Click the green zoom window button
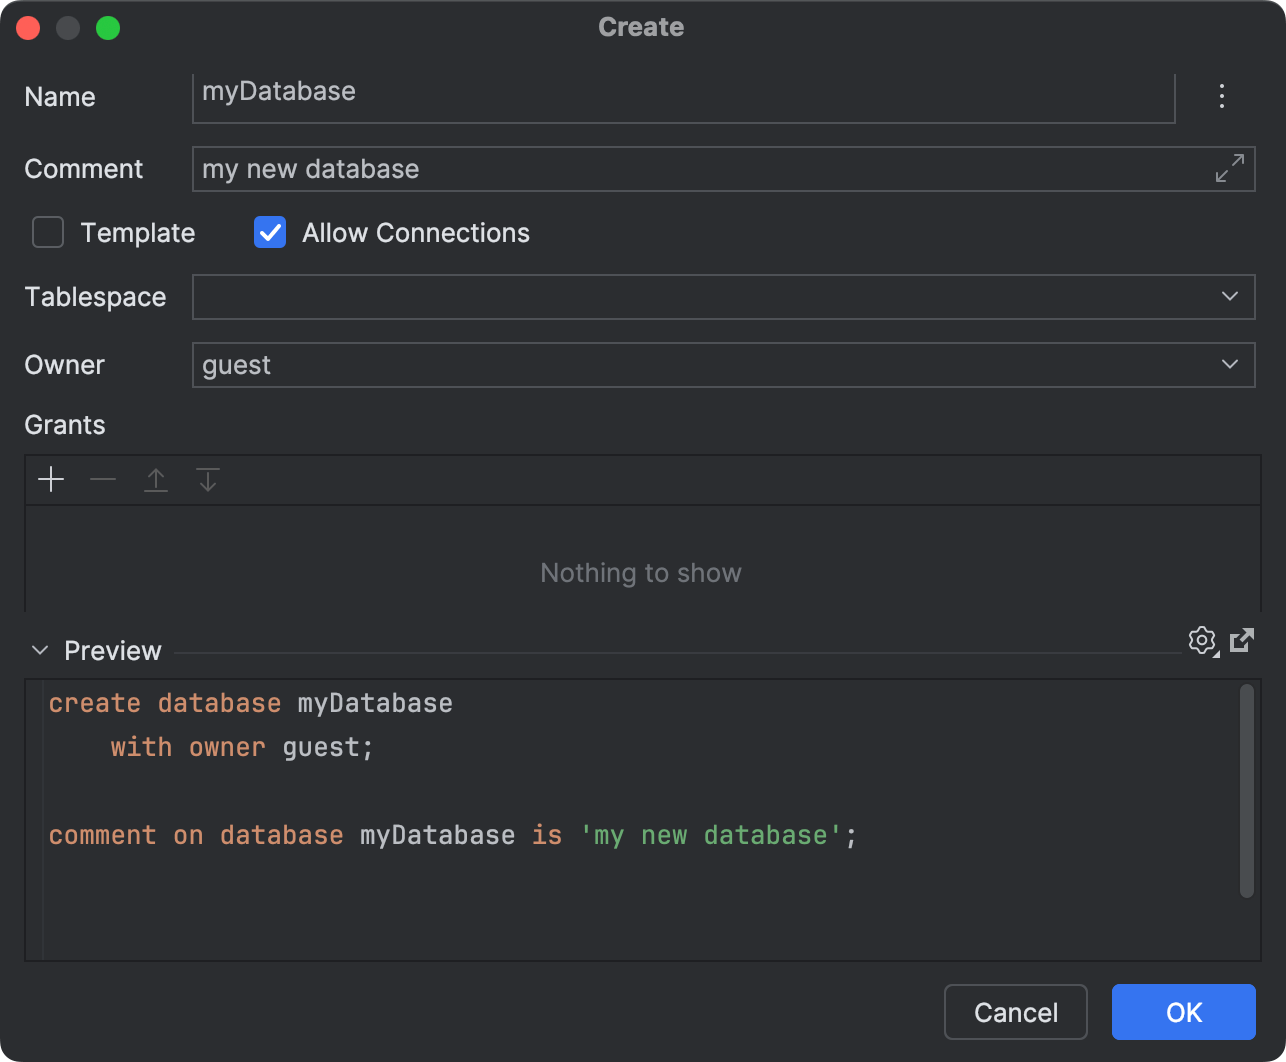 click(x=108, y=28)
